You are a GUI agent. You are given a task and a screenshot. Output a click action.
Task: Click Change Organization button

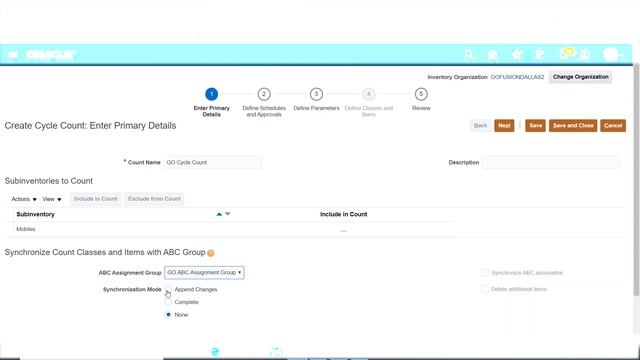[580, 77]
